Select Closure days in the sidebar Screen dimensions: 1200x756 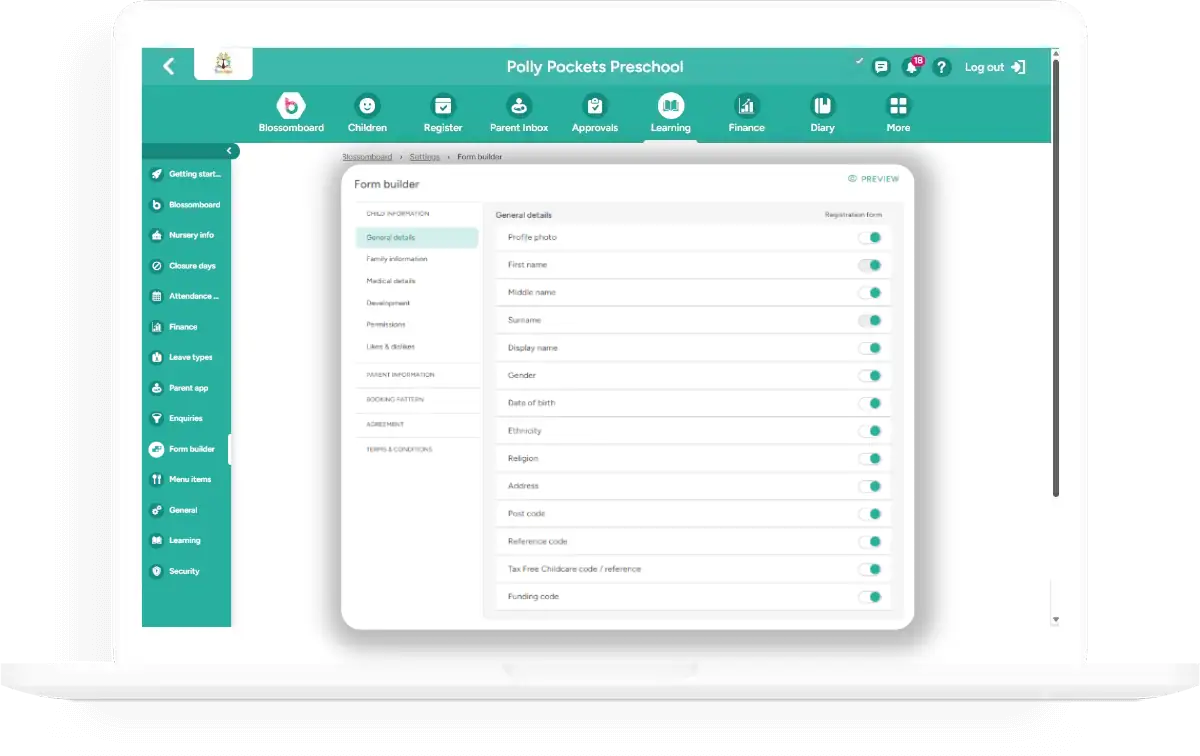click(191, 266)
